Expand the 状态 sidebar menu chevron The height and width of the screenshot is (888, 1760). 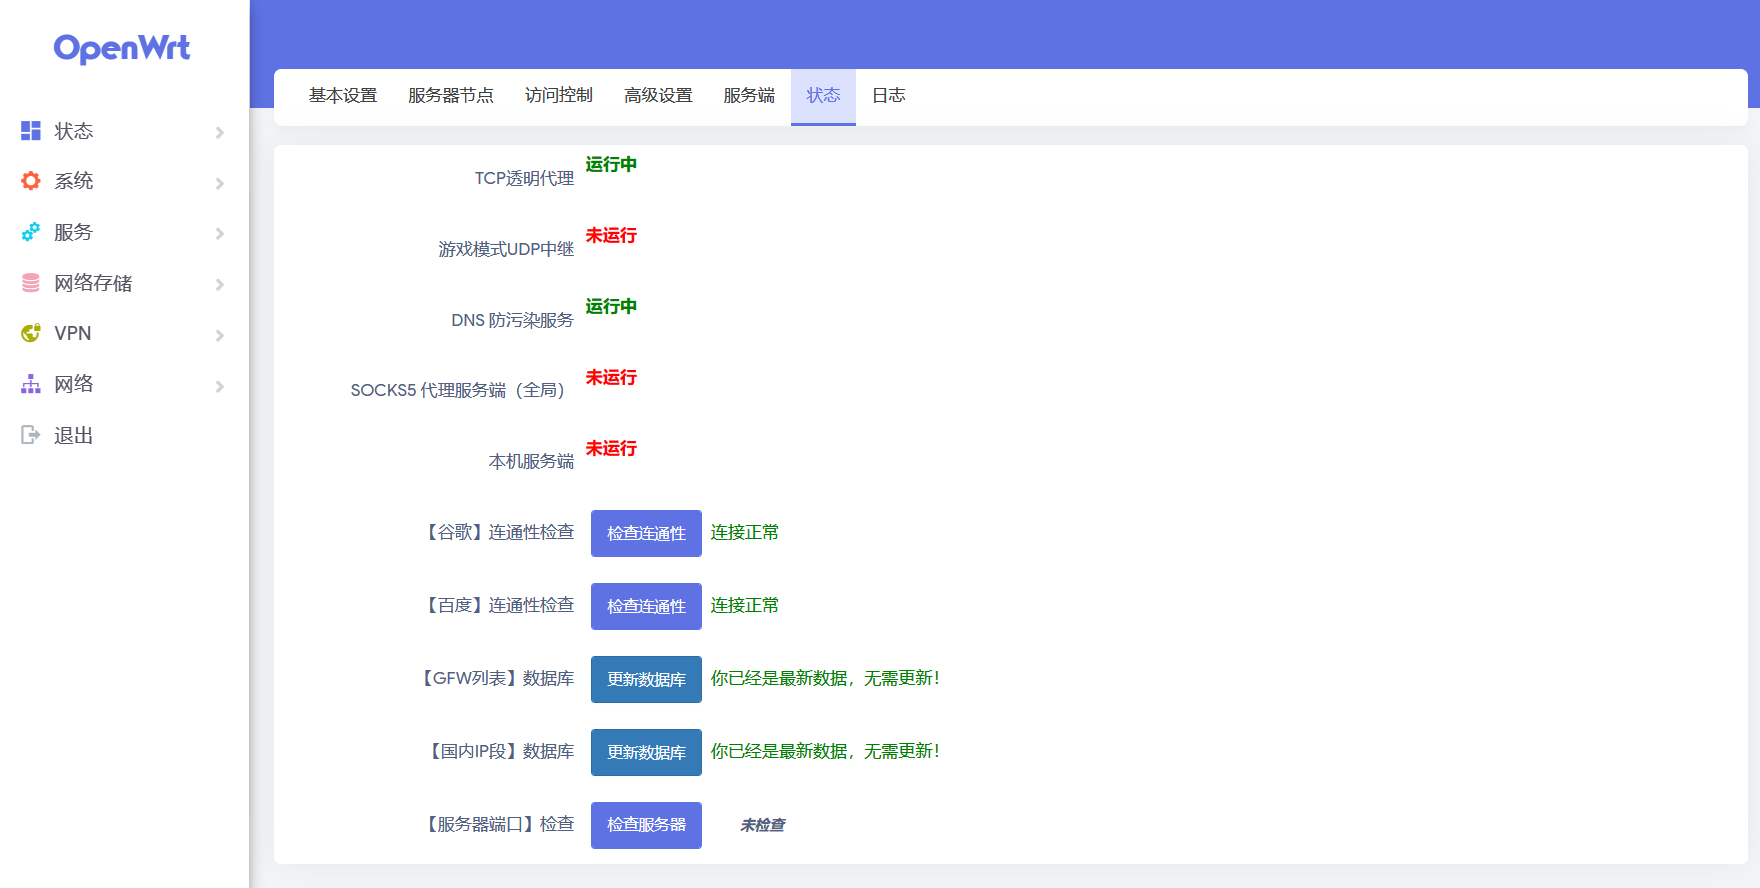[220, 132]
